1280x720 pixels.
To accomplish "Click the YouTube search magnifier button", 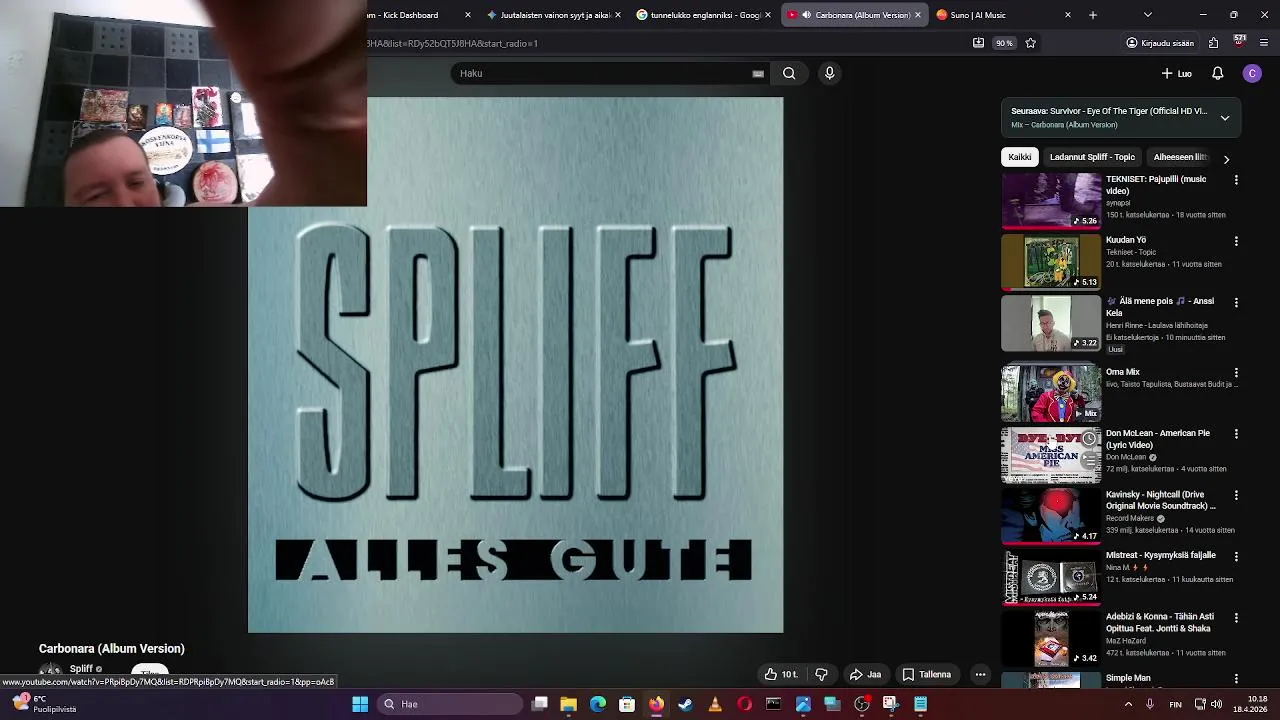I will click(789, 73).
